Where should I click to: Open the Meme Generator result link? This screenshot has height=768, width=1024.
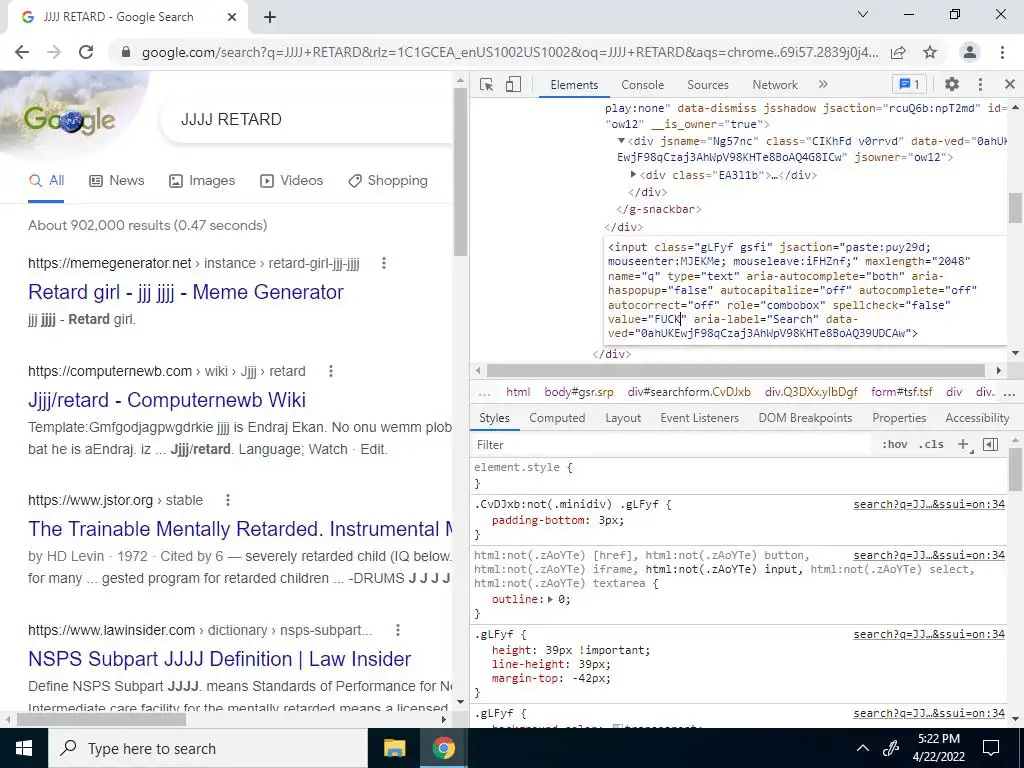[185, 292]
